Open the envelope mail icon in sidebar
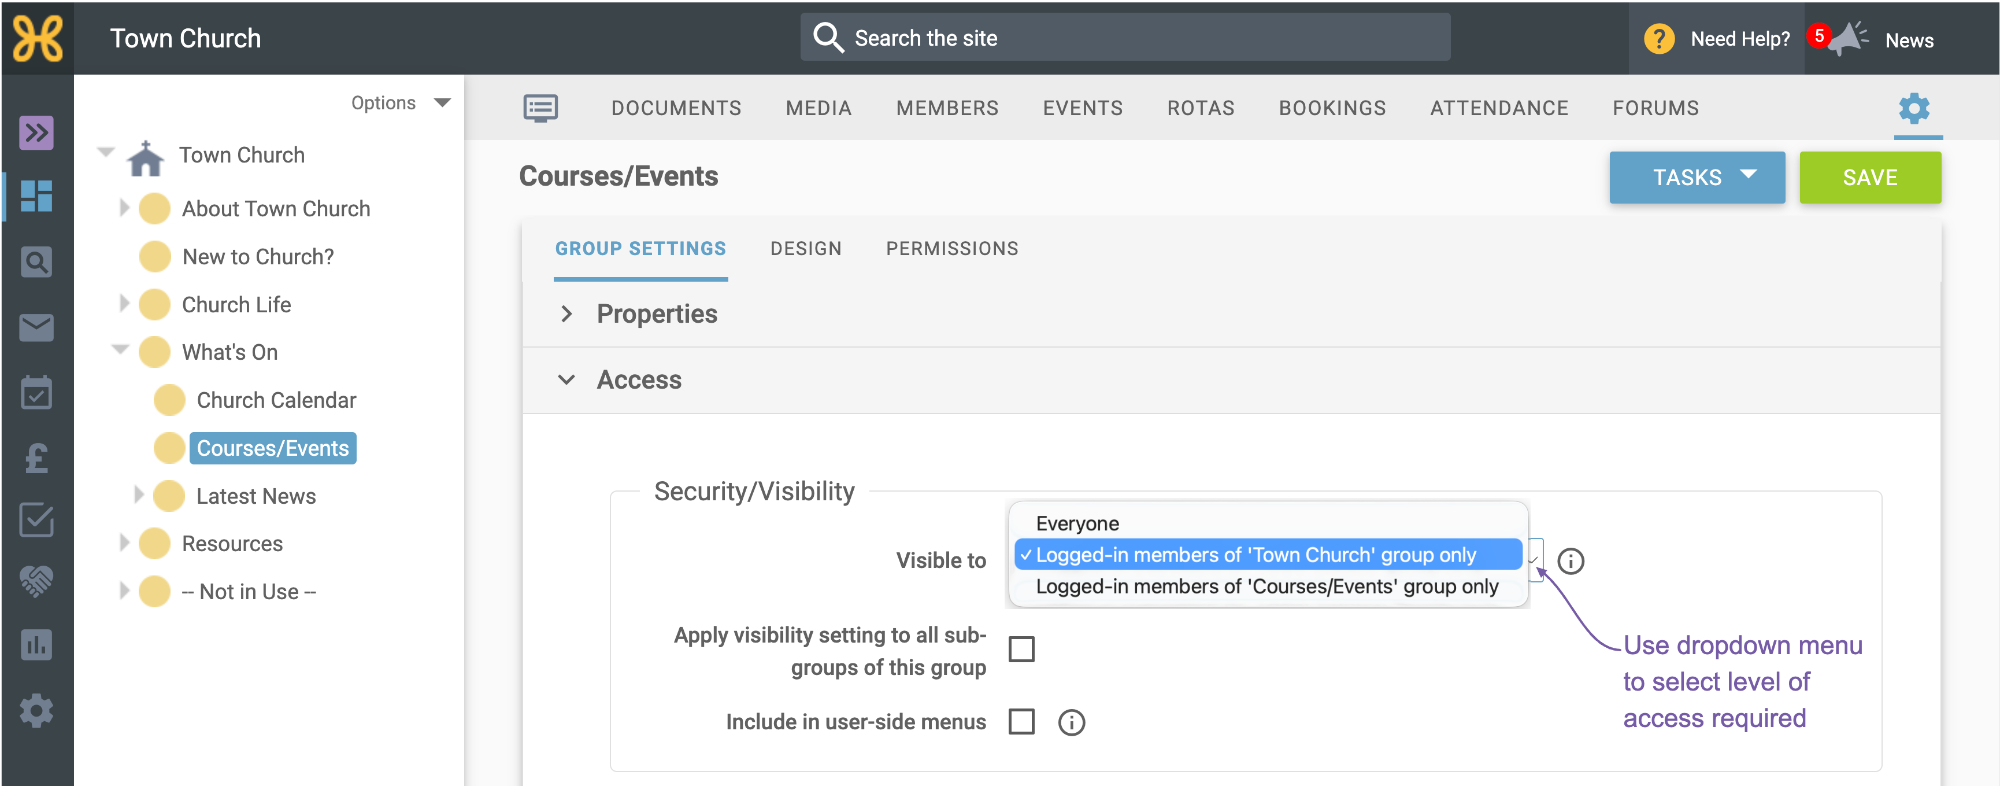Screen dimensions: 2000x786 pos(37,327)
